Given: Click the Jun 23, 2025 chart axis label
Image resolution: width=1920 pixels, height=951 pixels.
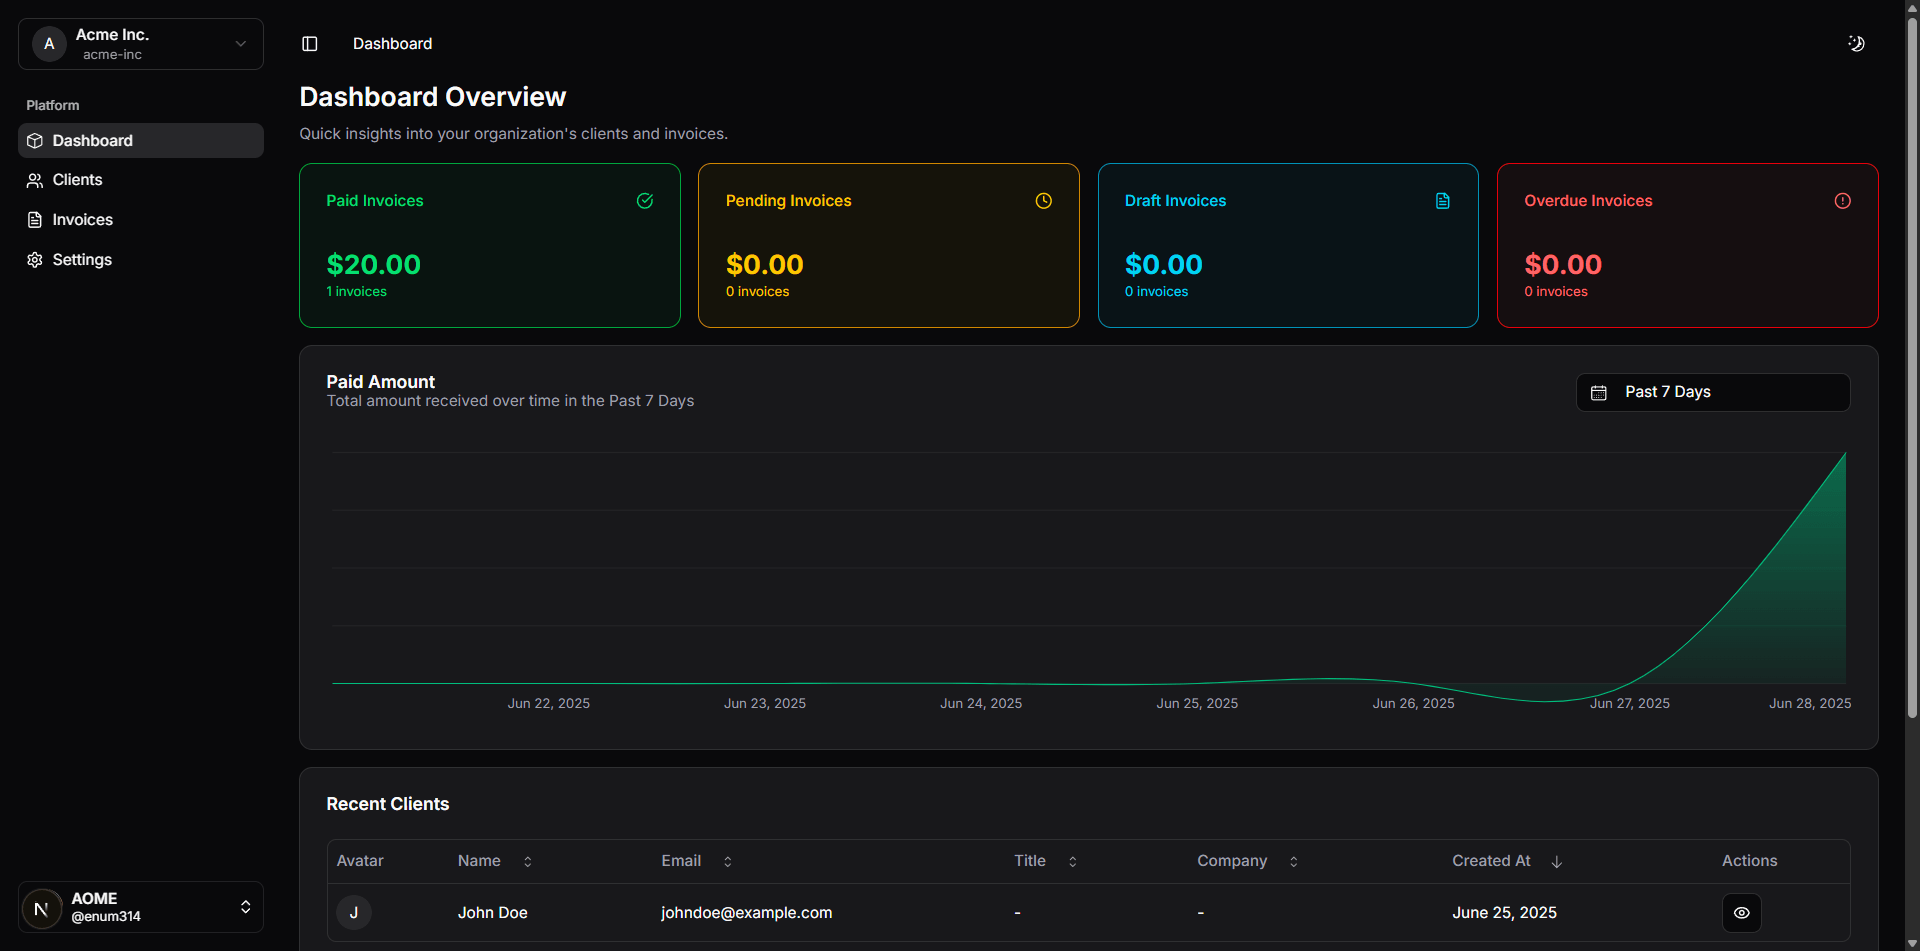Looking at the screenshot, I should [x=765, y=704].
